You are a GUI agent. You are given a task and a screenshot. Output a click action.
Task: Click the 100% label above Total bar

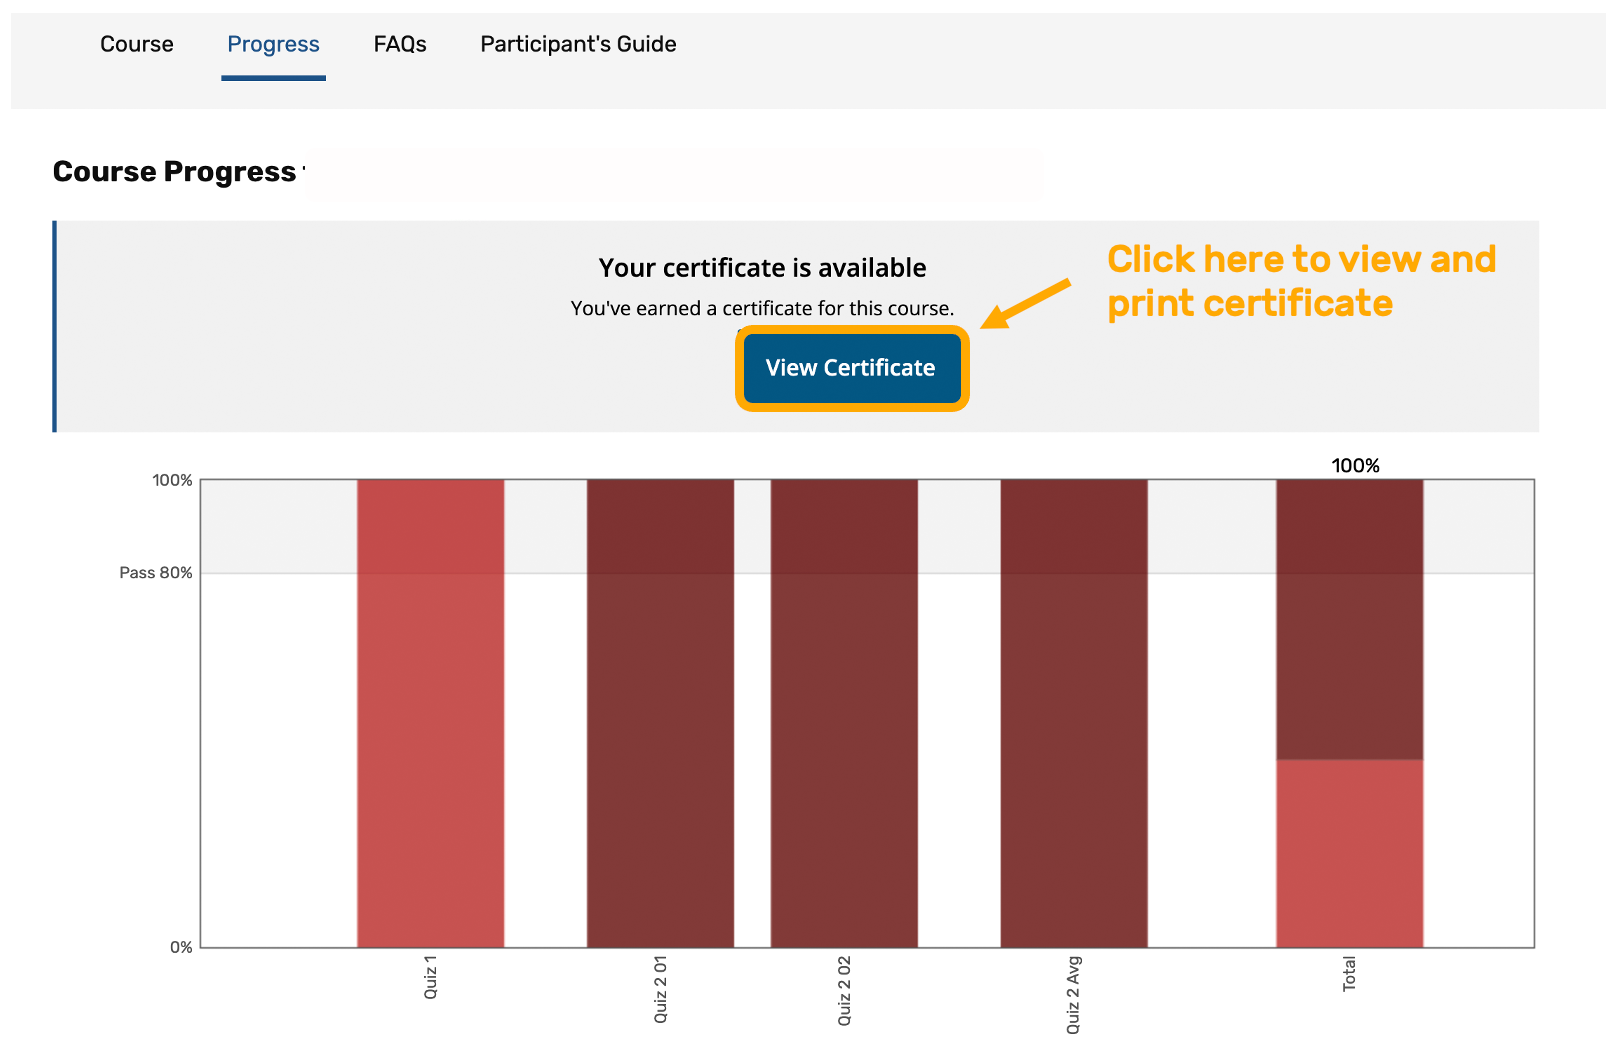[1355, 466]
